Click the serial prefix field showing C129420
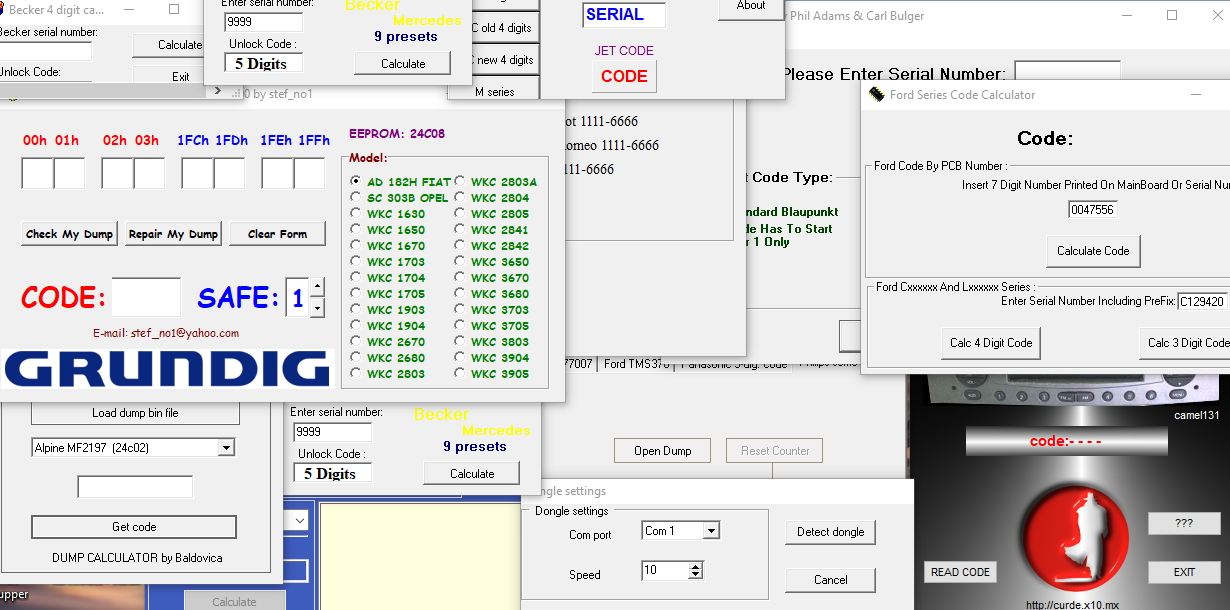 1203,301
